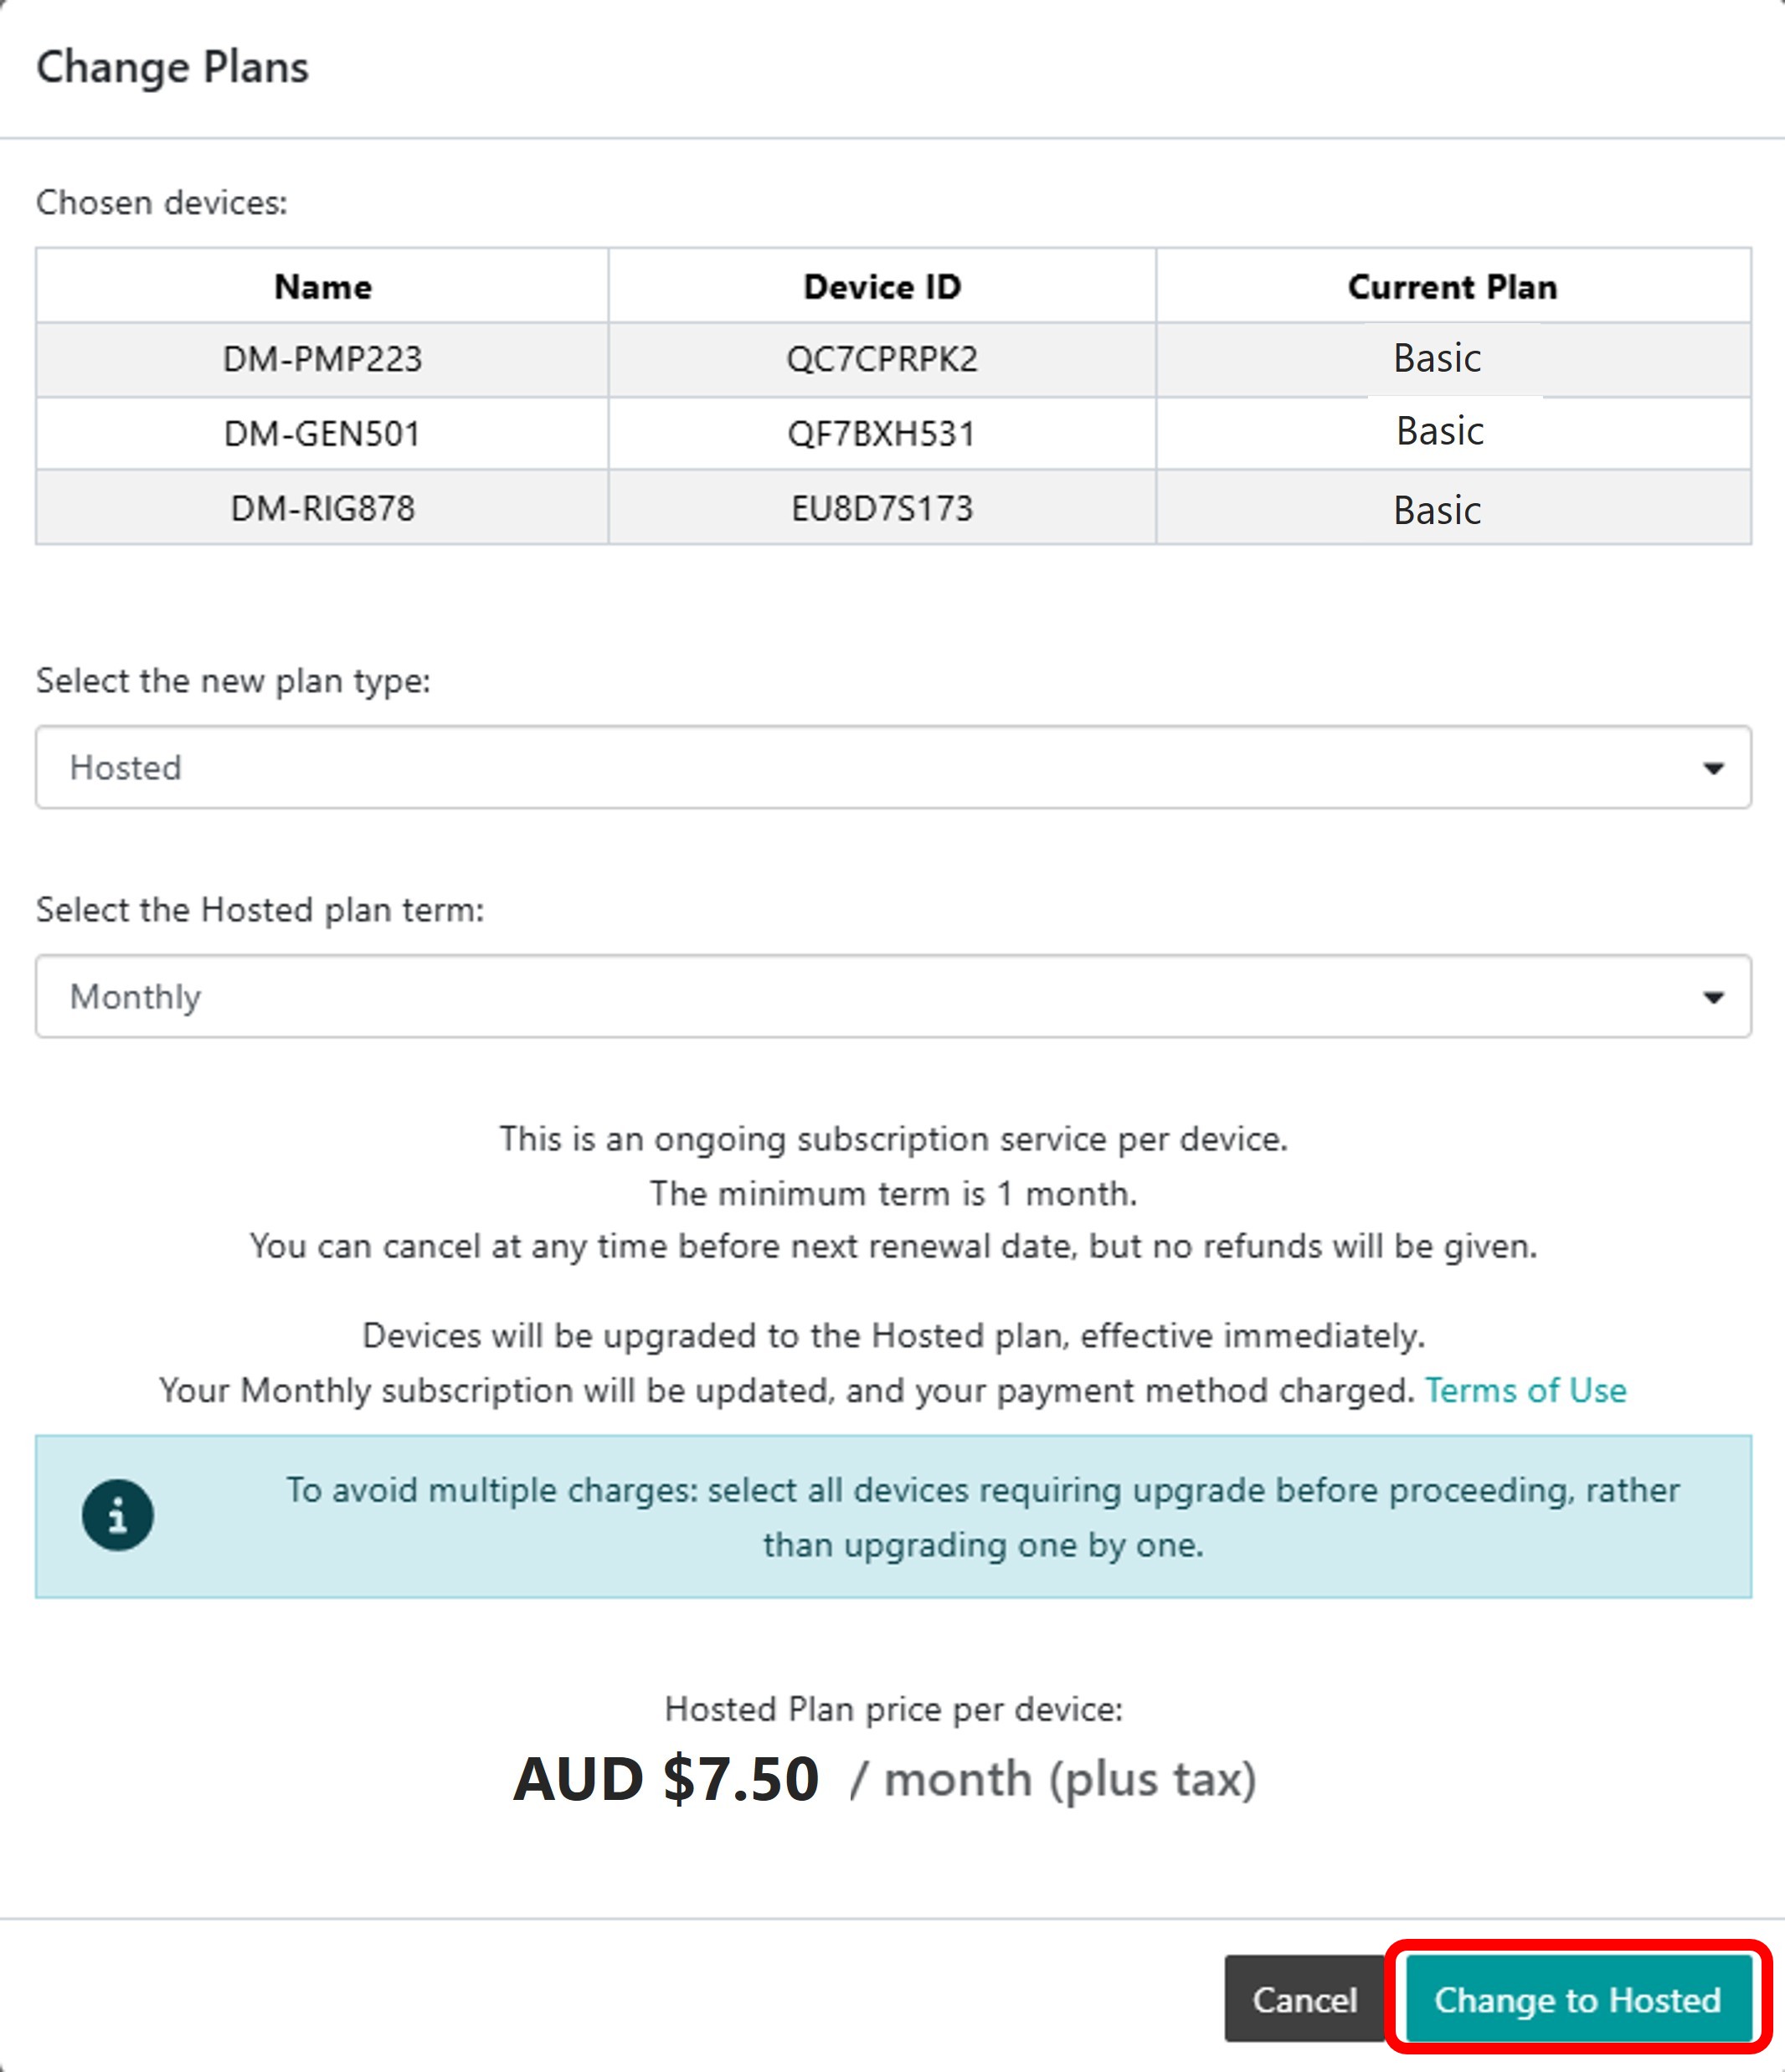Click the DM-RIG878 device name cell
The height and width of the screenshot is (2072, 1785).
[322, 508]
